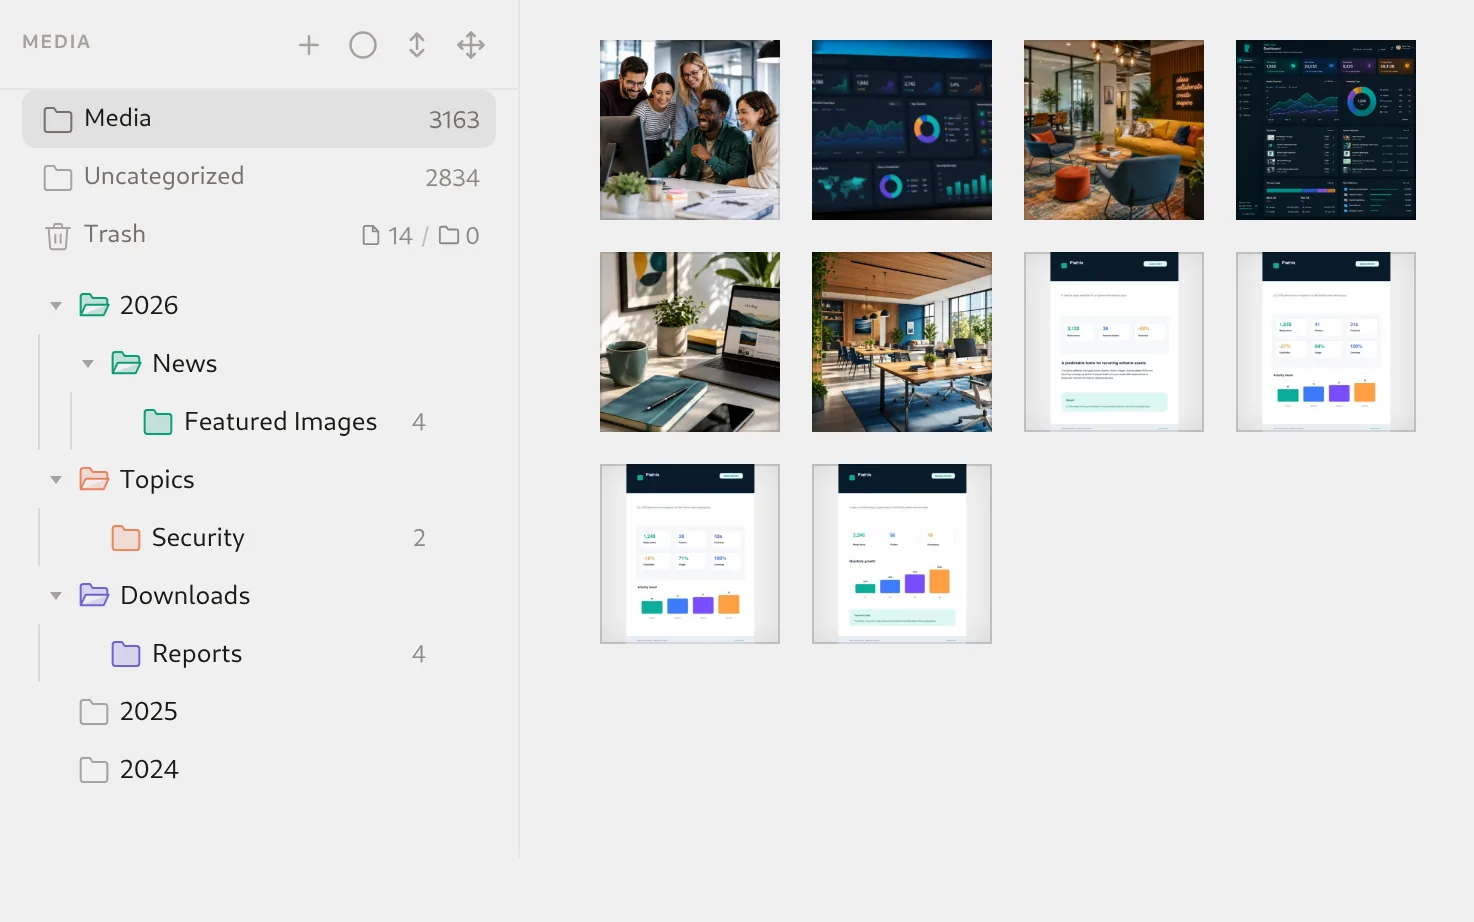1474x922 pixels.
Task: Collapse the News folder arrow
Action: pos(88,363)
